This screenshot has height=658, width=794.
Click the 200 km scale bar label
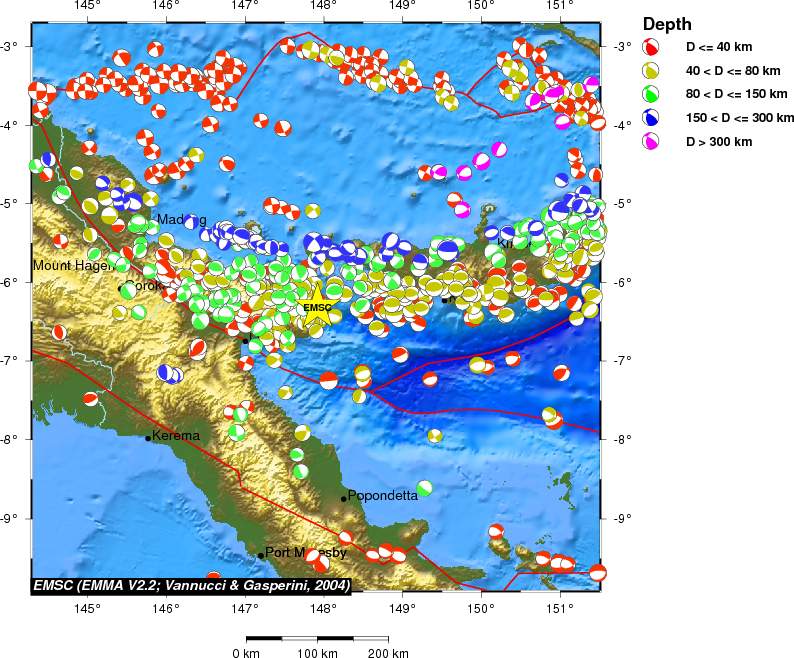388,653
